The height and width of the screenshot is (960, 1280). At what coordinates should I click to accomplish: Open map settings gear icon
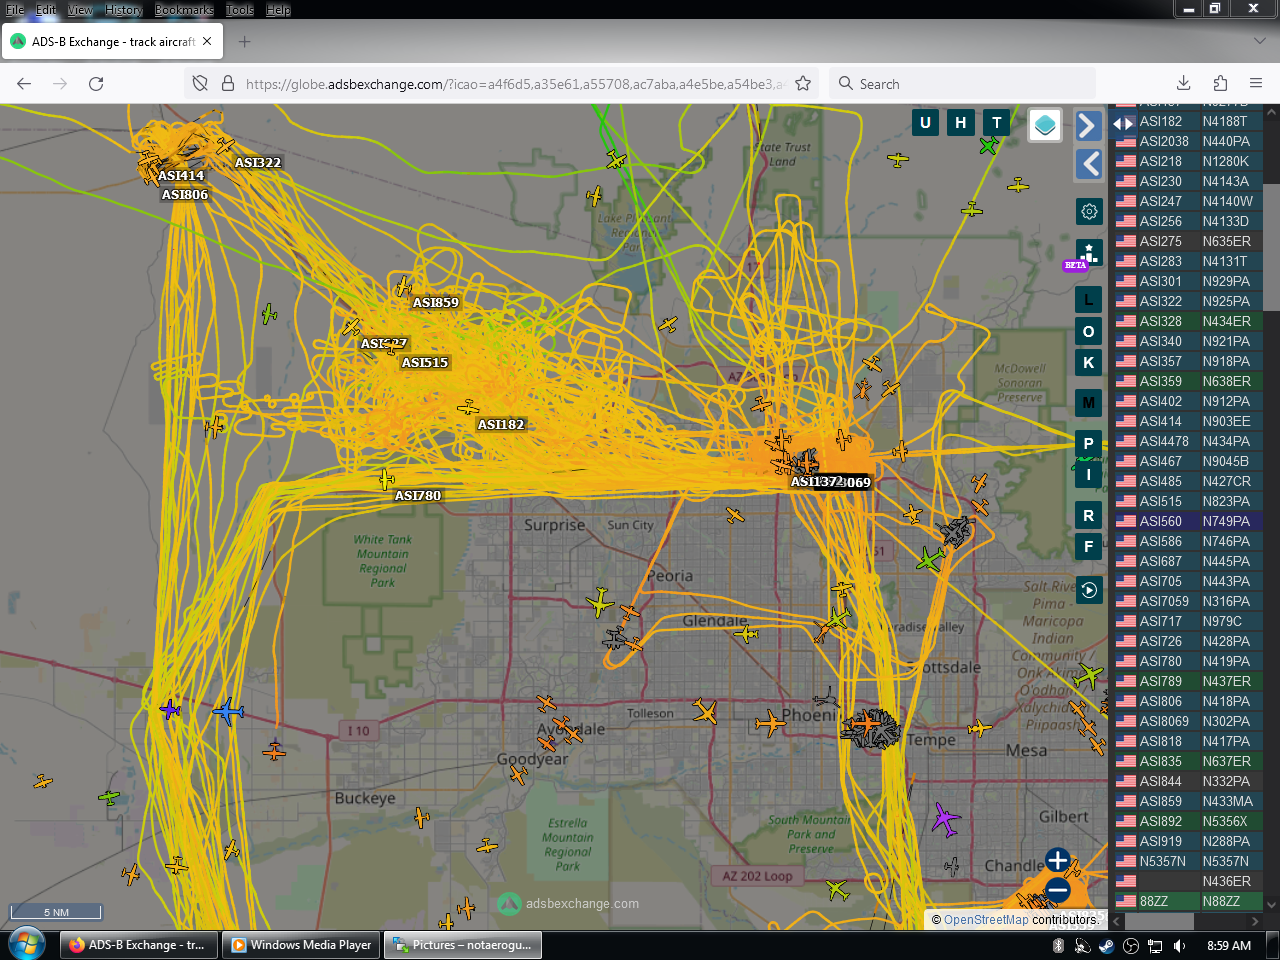[x=1089, y=211]
